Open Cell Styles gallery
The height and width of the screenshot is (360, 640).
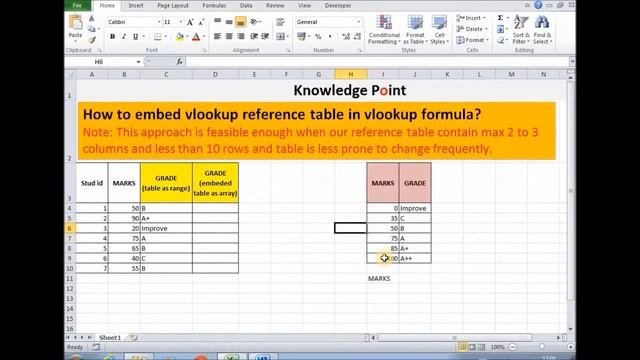[x=440, y=30]
